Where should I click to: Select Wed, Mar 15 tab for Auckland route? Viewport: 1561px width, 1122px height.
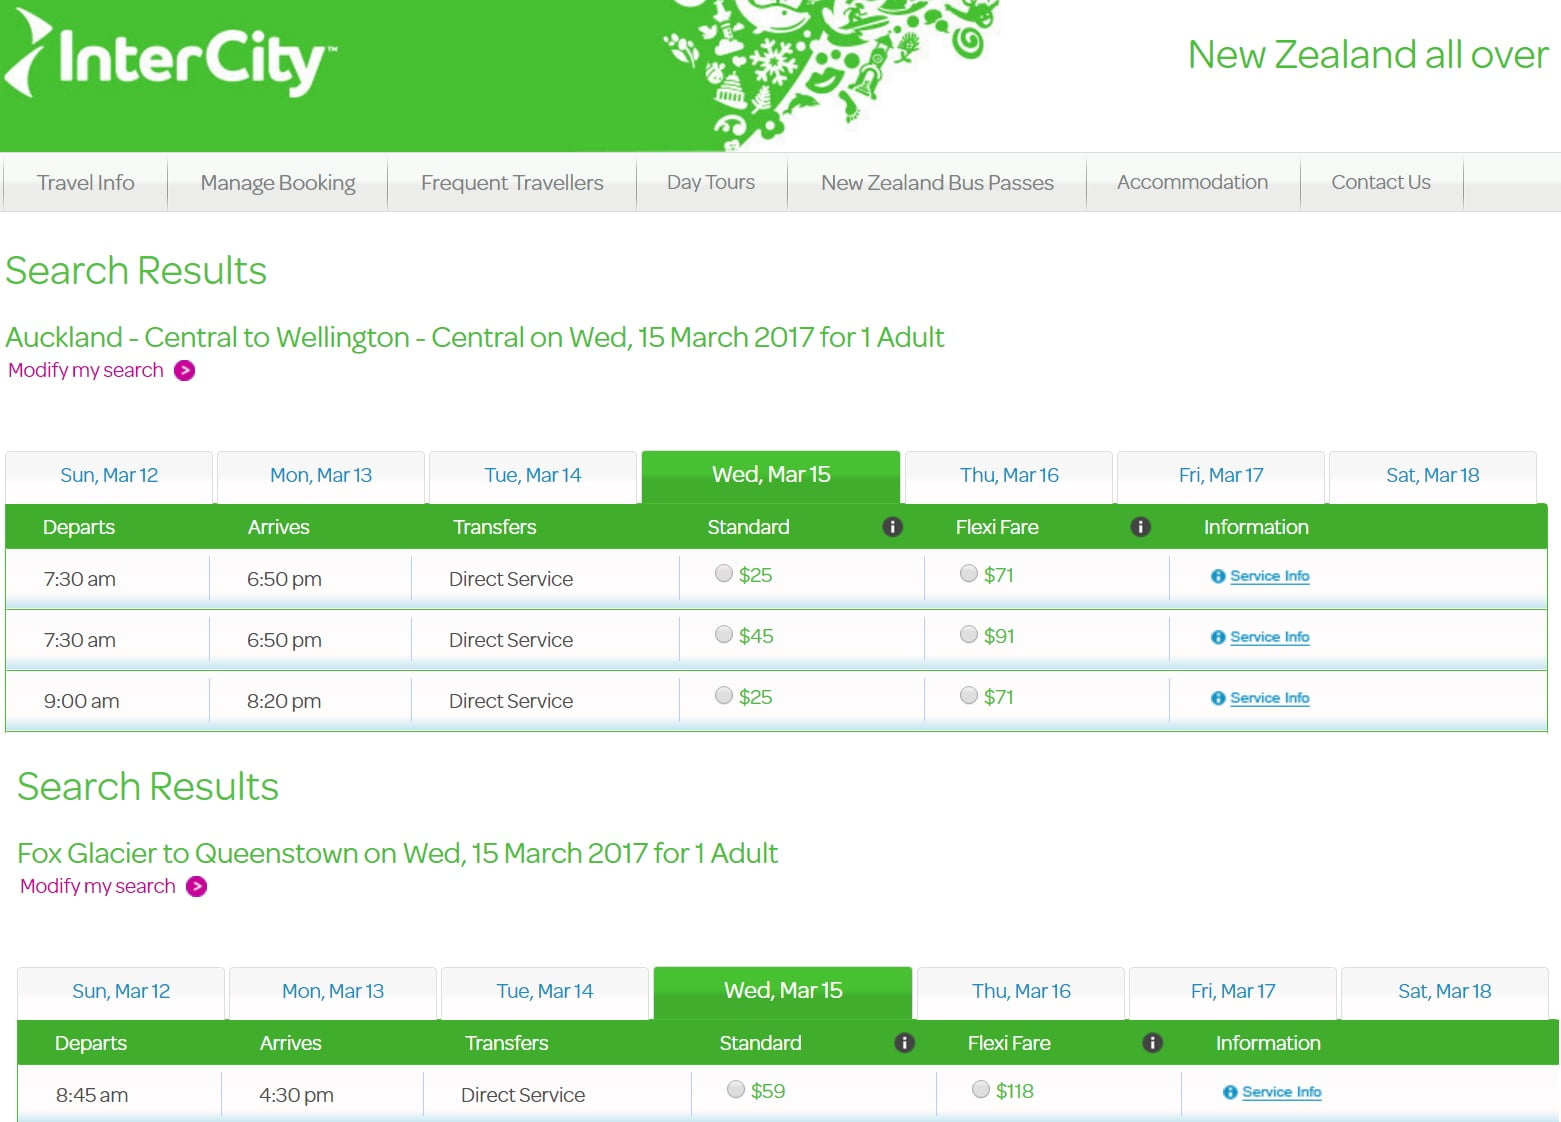coord(771,476)
